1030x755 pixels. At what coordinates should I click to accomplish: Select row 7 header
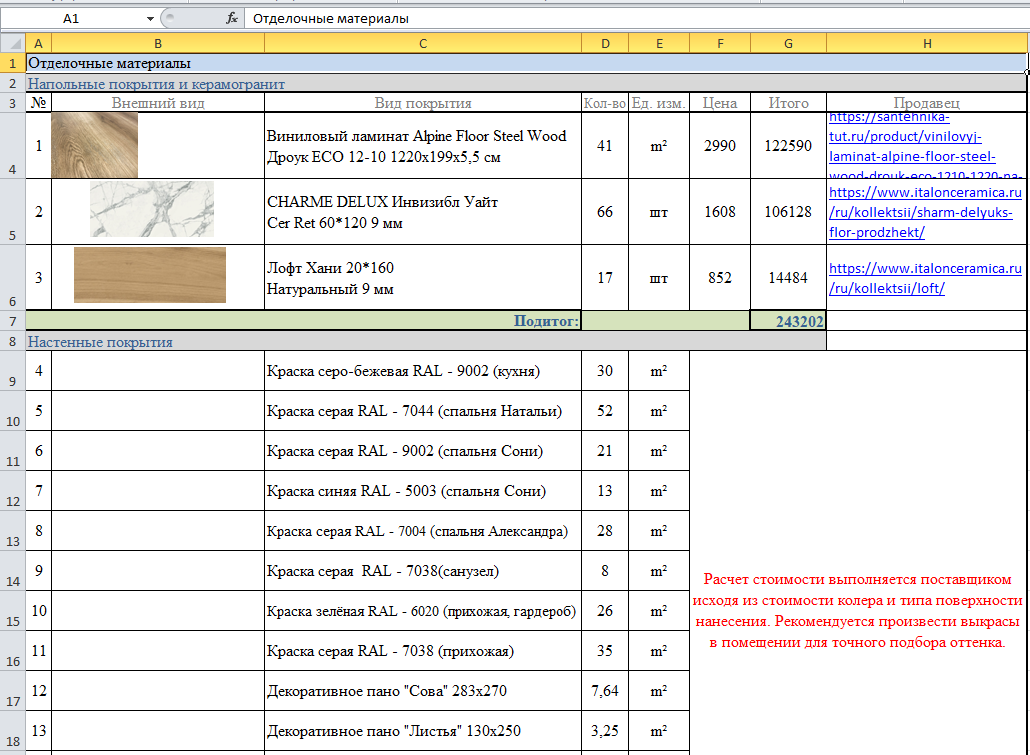(12, 321)
